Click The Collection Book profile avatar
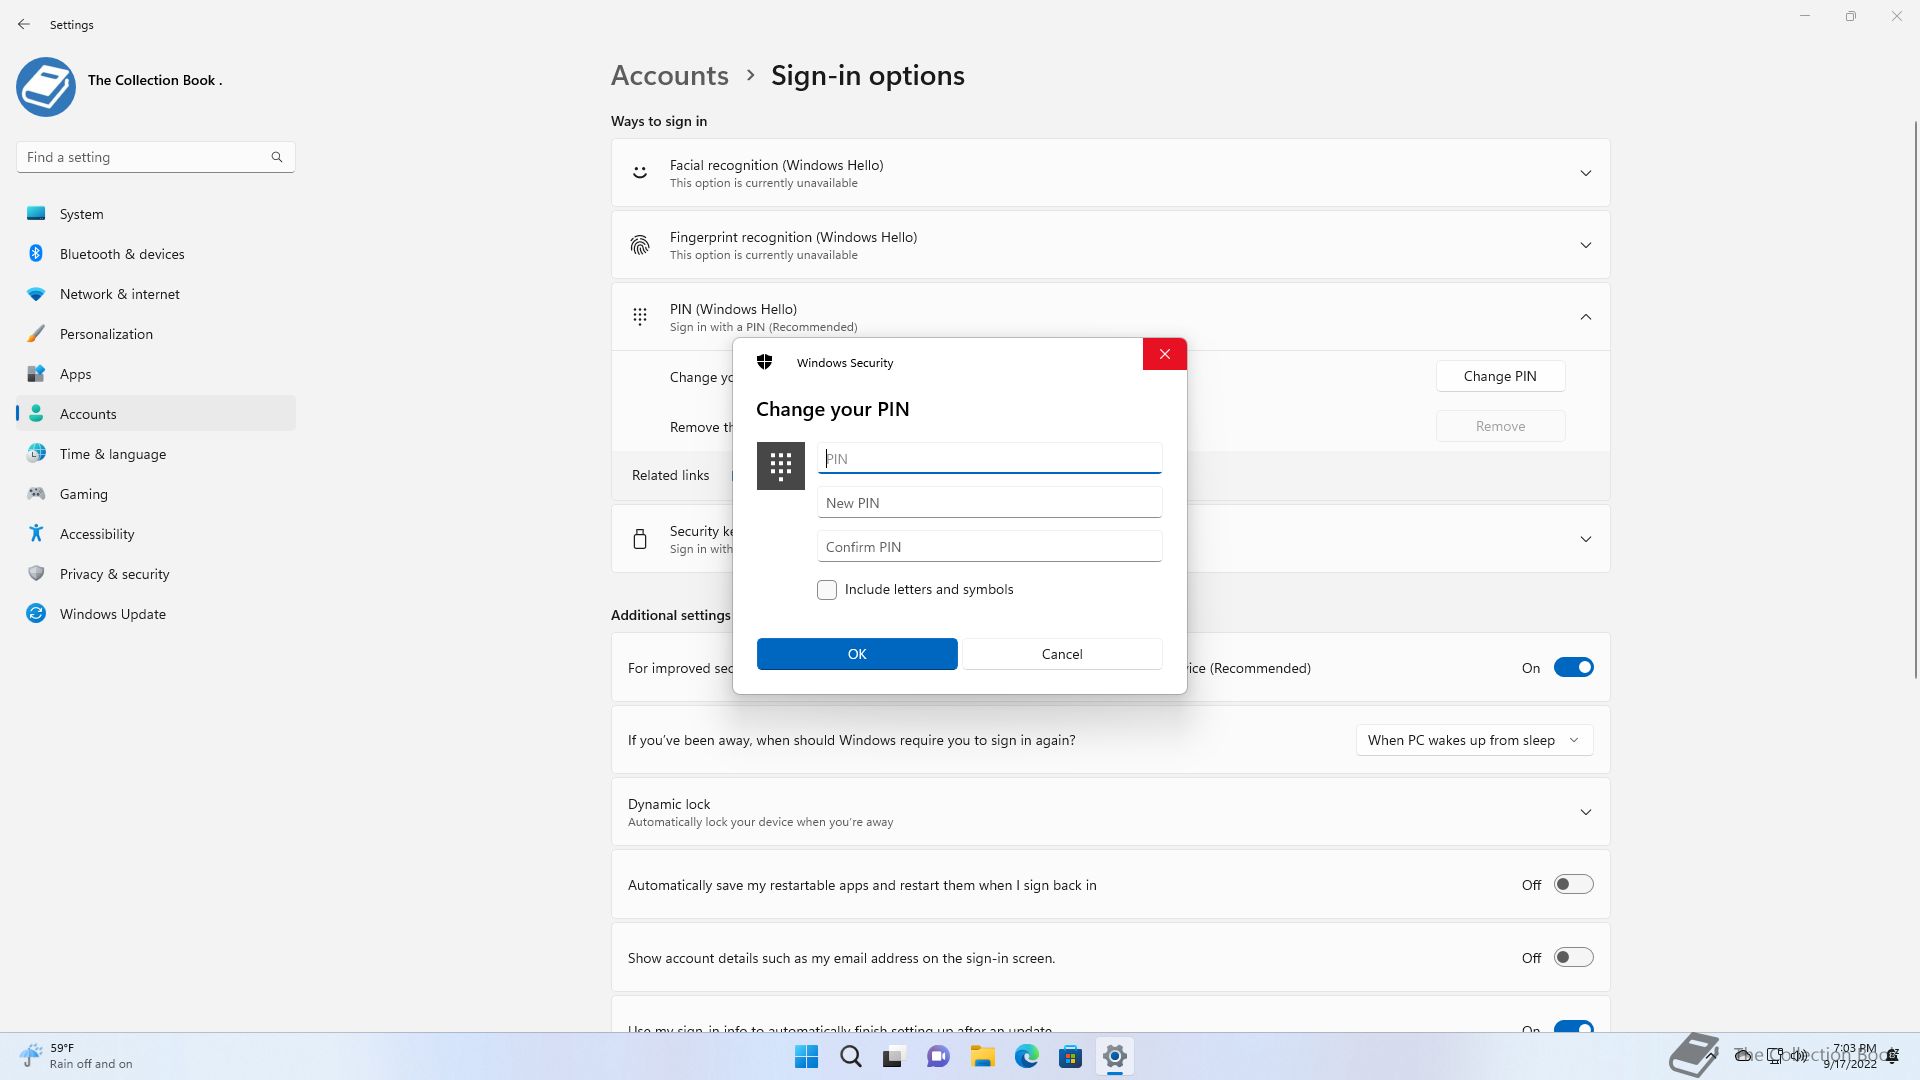Viewport: 1920px width, 1080px height. point(46,87)
